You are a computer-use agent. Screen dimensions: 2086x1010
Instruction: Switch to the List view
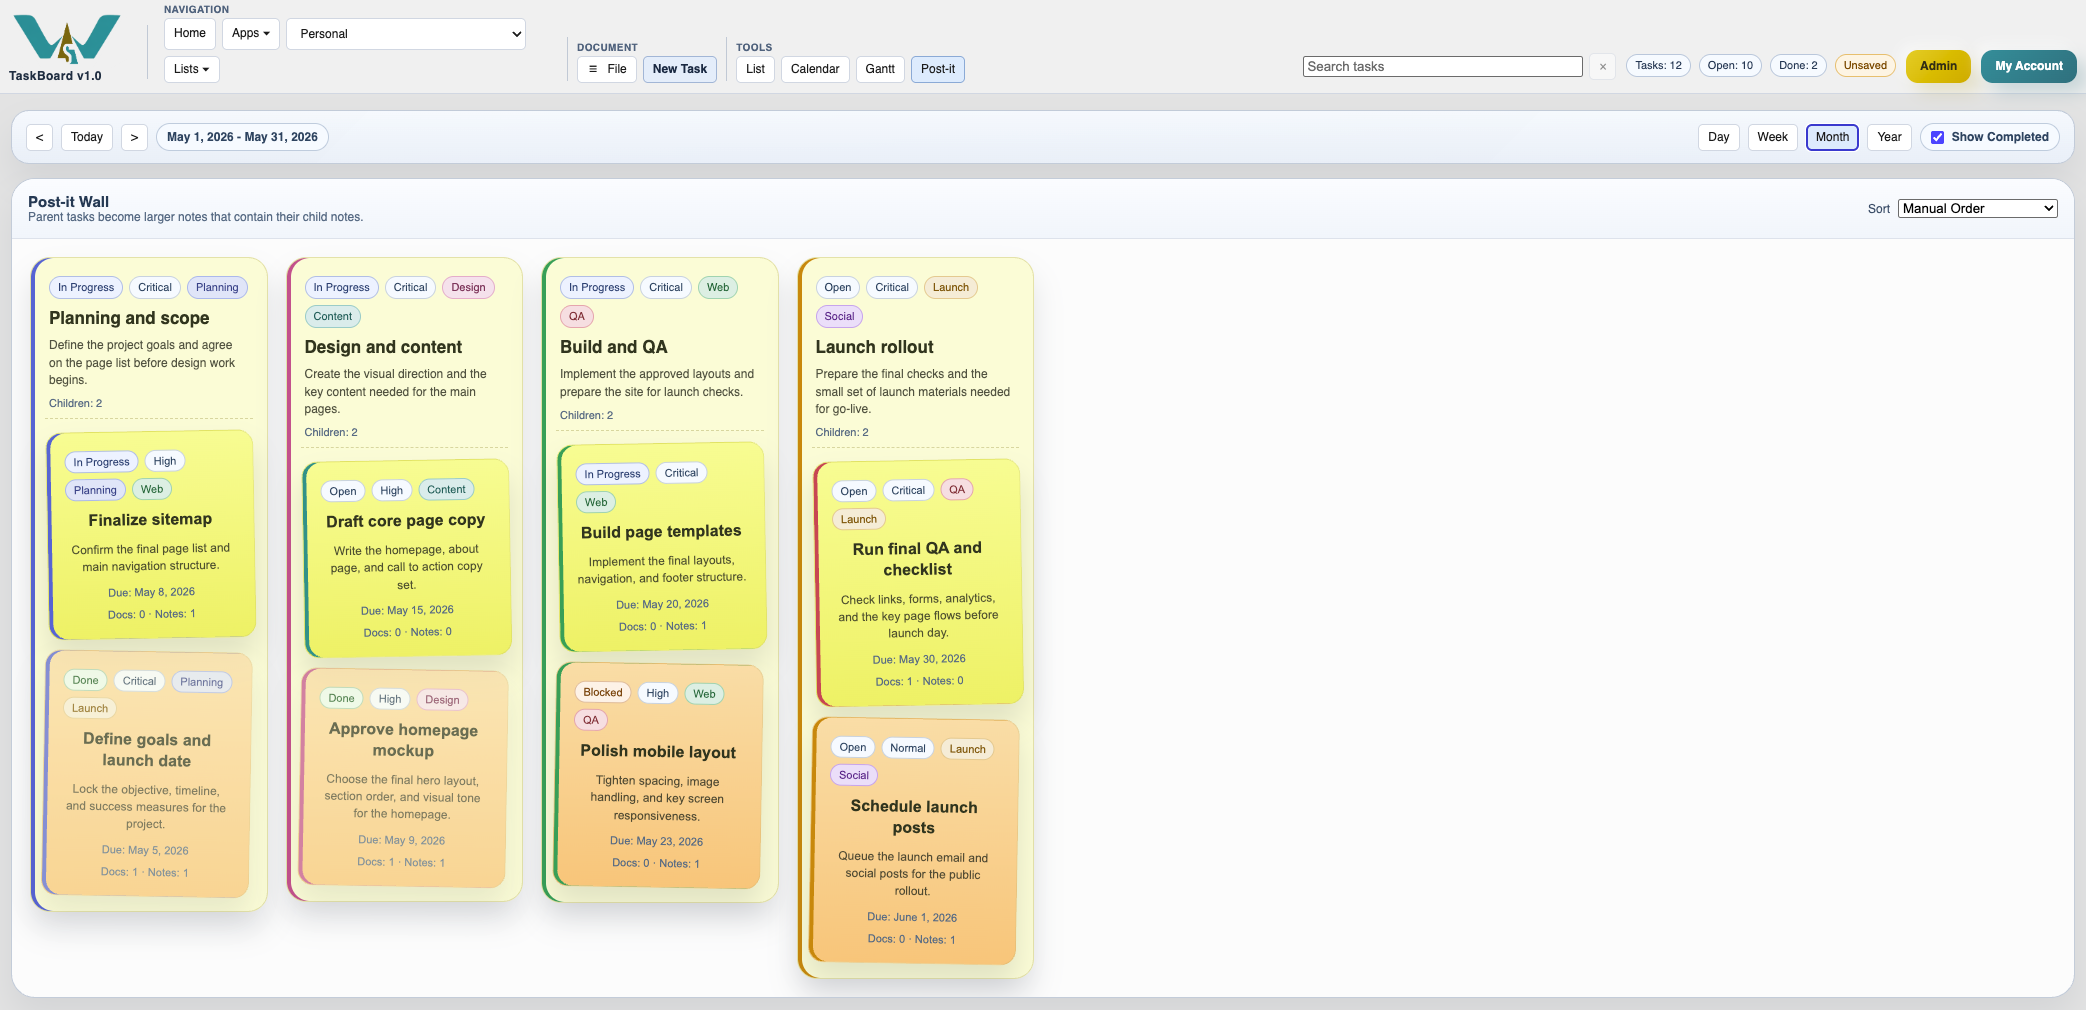[755, 69]
